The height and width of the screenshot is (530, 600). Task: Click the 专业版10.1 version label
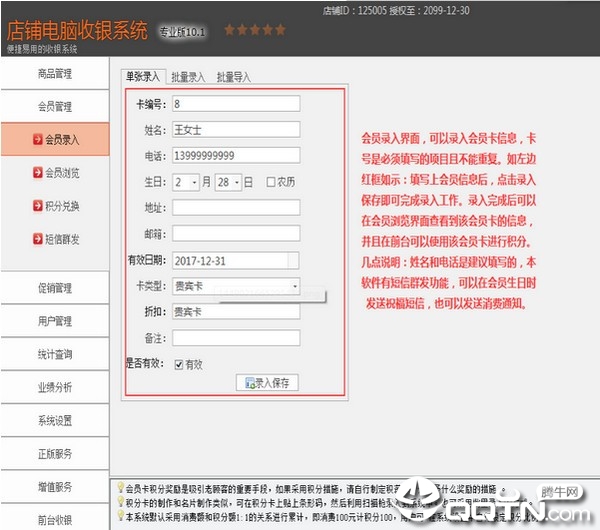182,32
